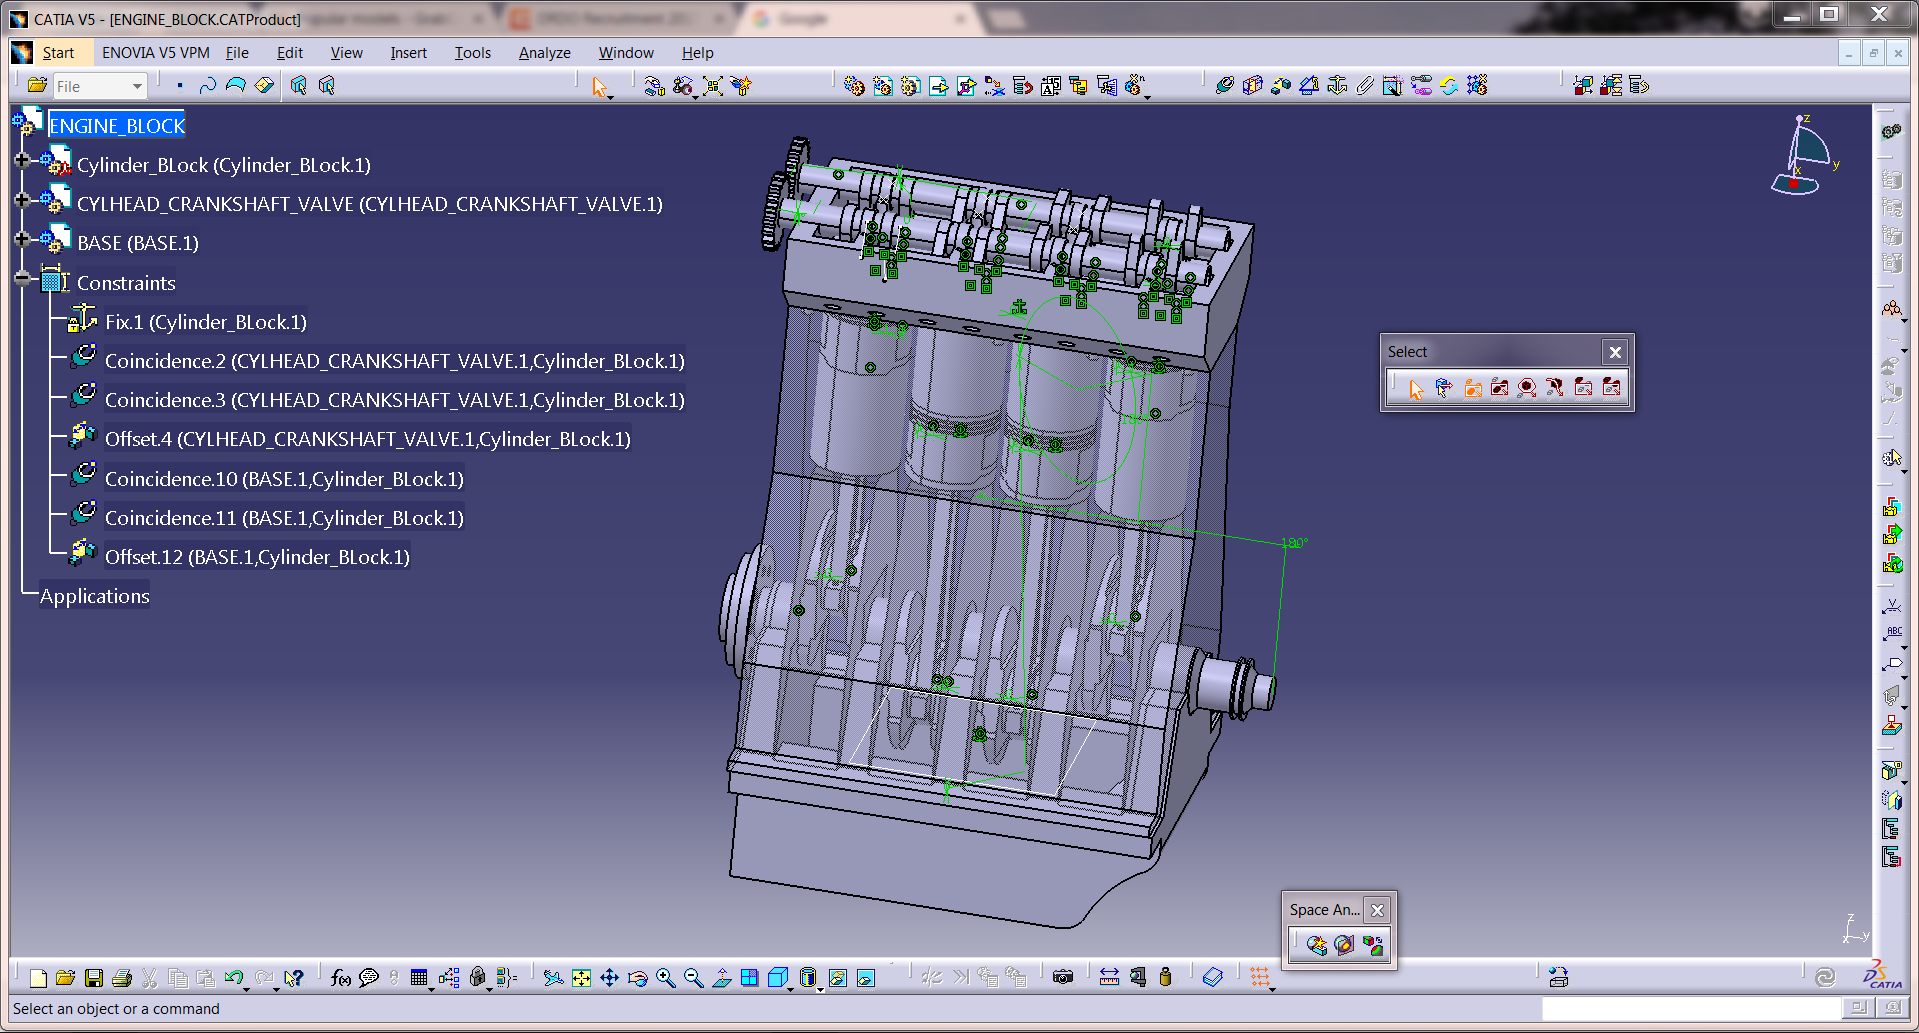Click the Print icon
Image resolution: width=1919 pixels, height=1033 pixels.
pyautogui.click(x=122, y=978)
